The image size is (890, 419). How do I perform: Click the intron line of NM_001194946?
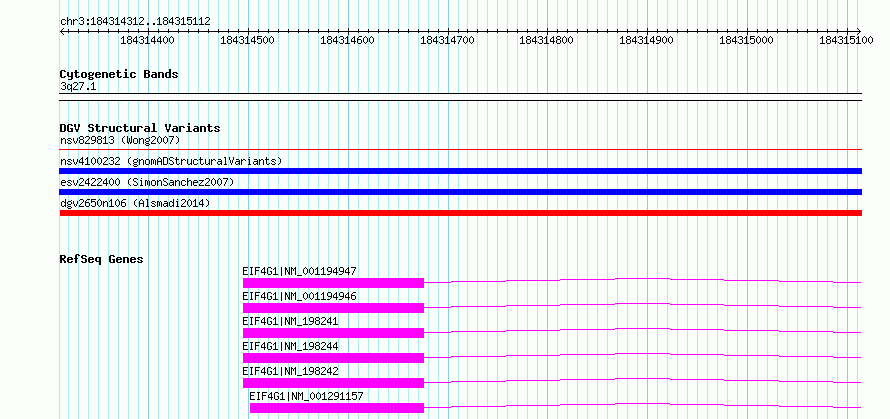(643, 303)
